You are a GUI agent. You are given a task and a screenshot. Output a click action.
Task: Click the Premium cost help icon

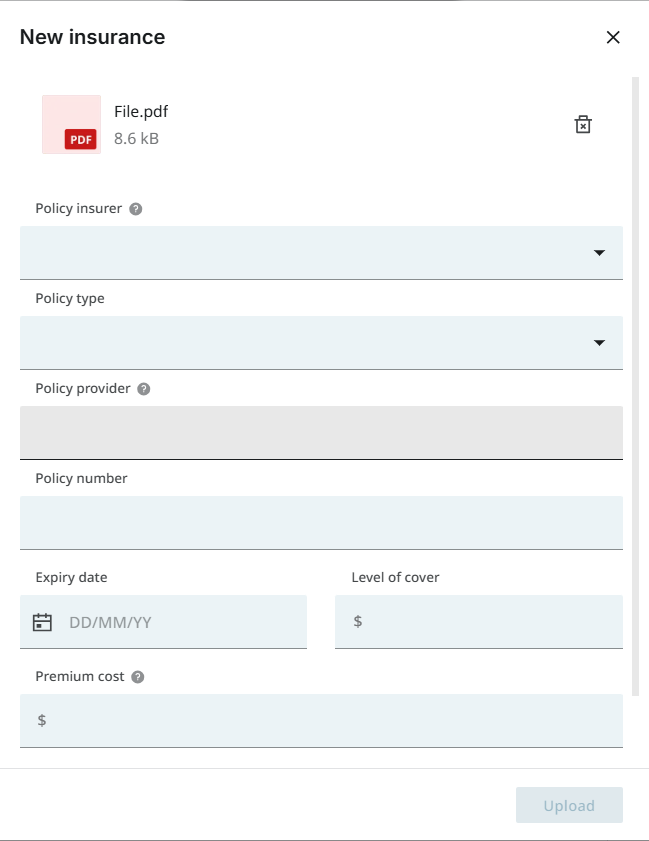pos(138,677)
